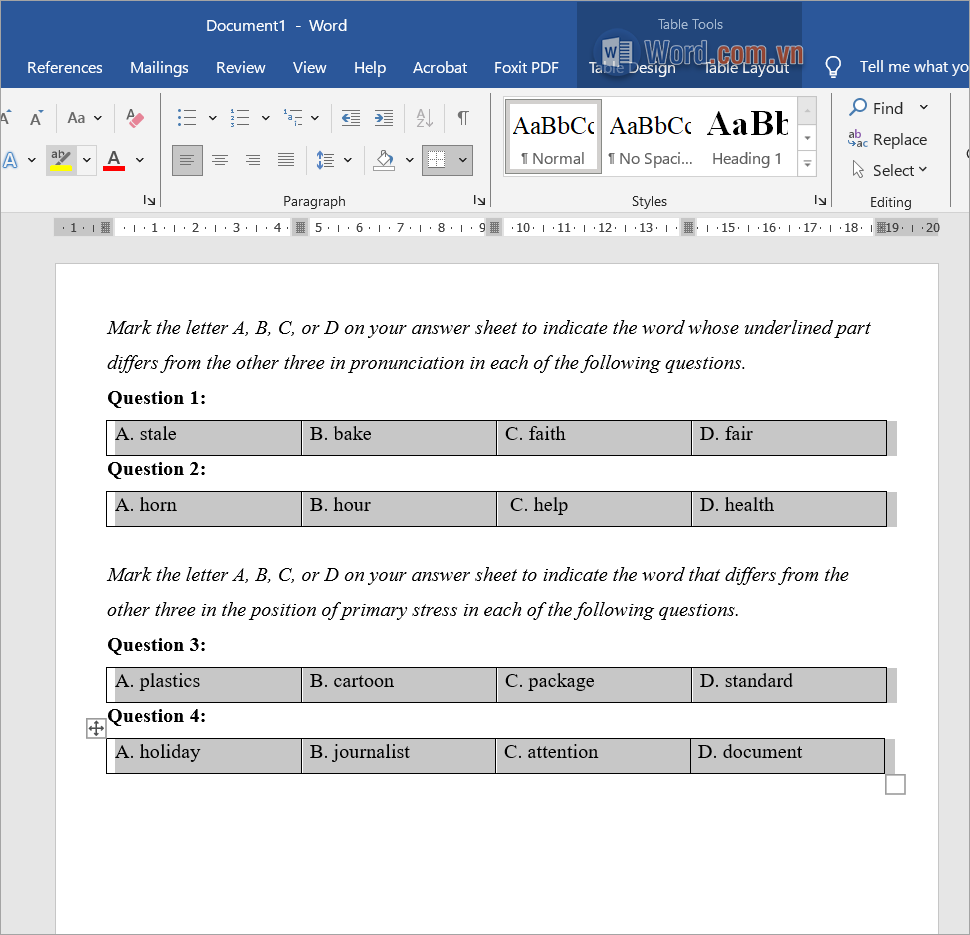Screen dimensions: 970x935
Task: Open the Foxit PDF tab
Action: [526, 67]
